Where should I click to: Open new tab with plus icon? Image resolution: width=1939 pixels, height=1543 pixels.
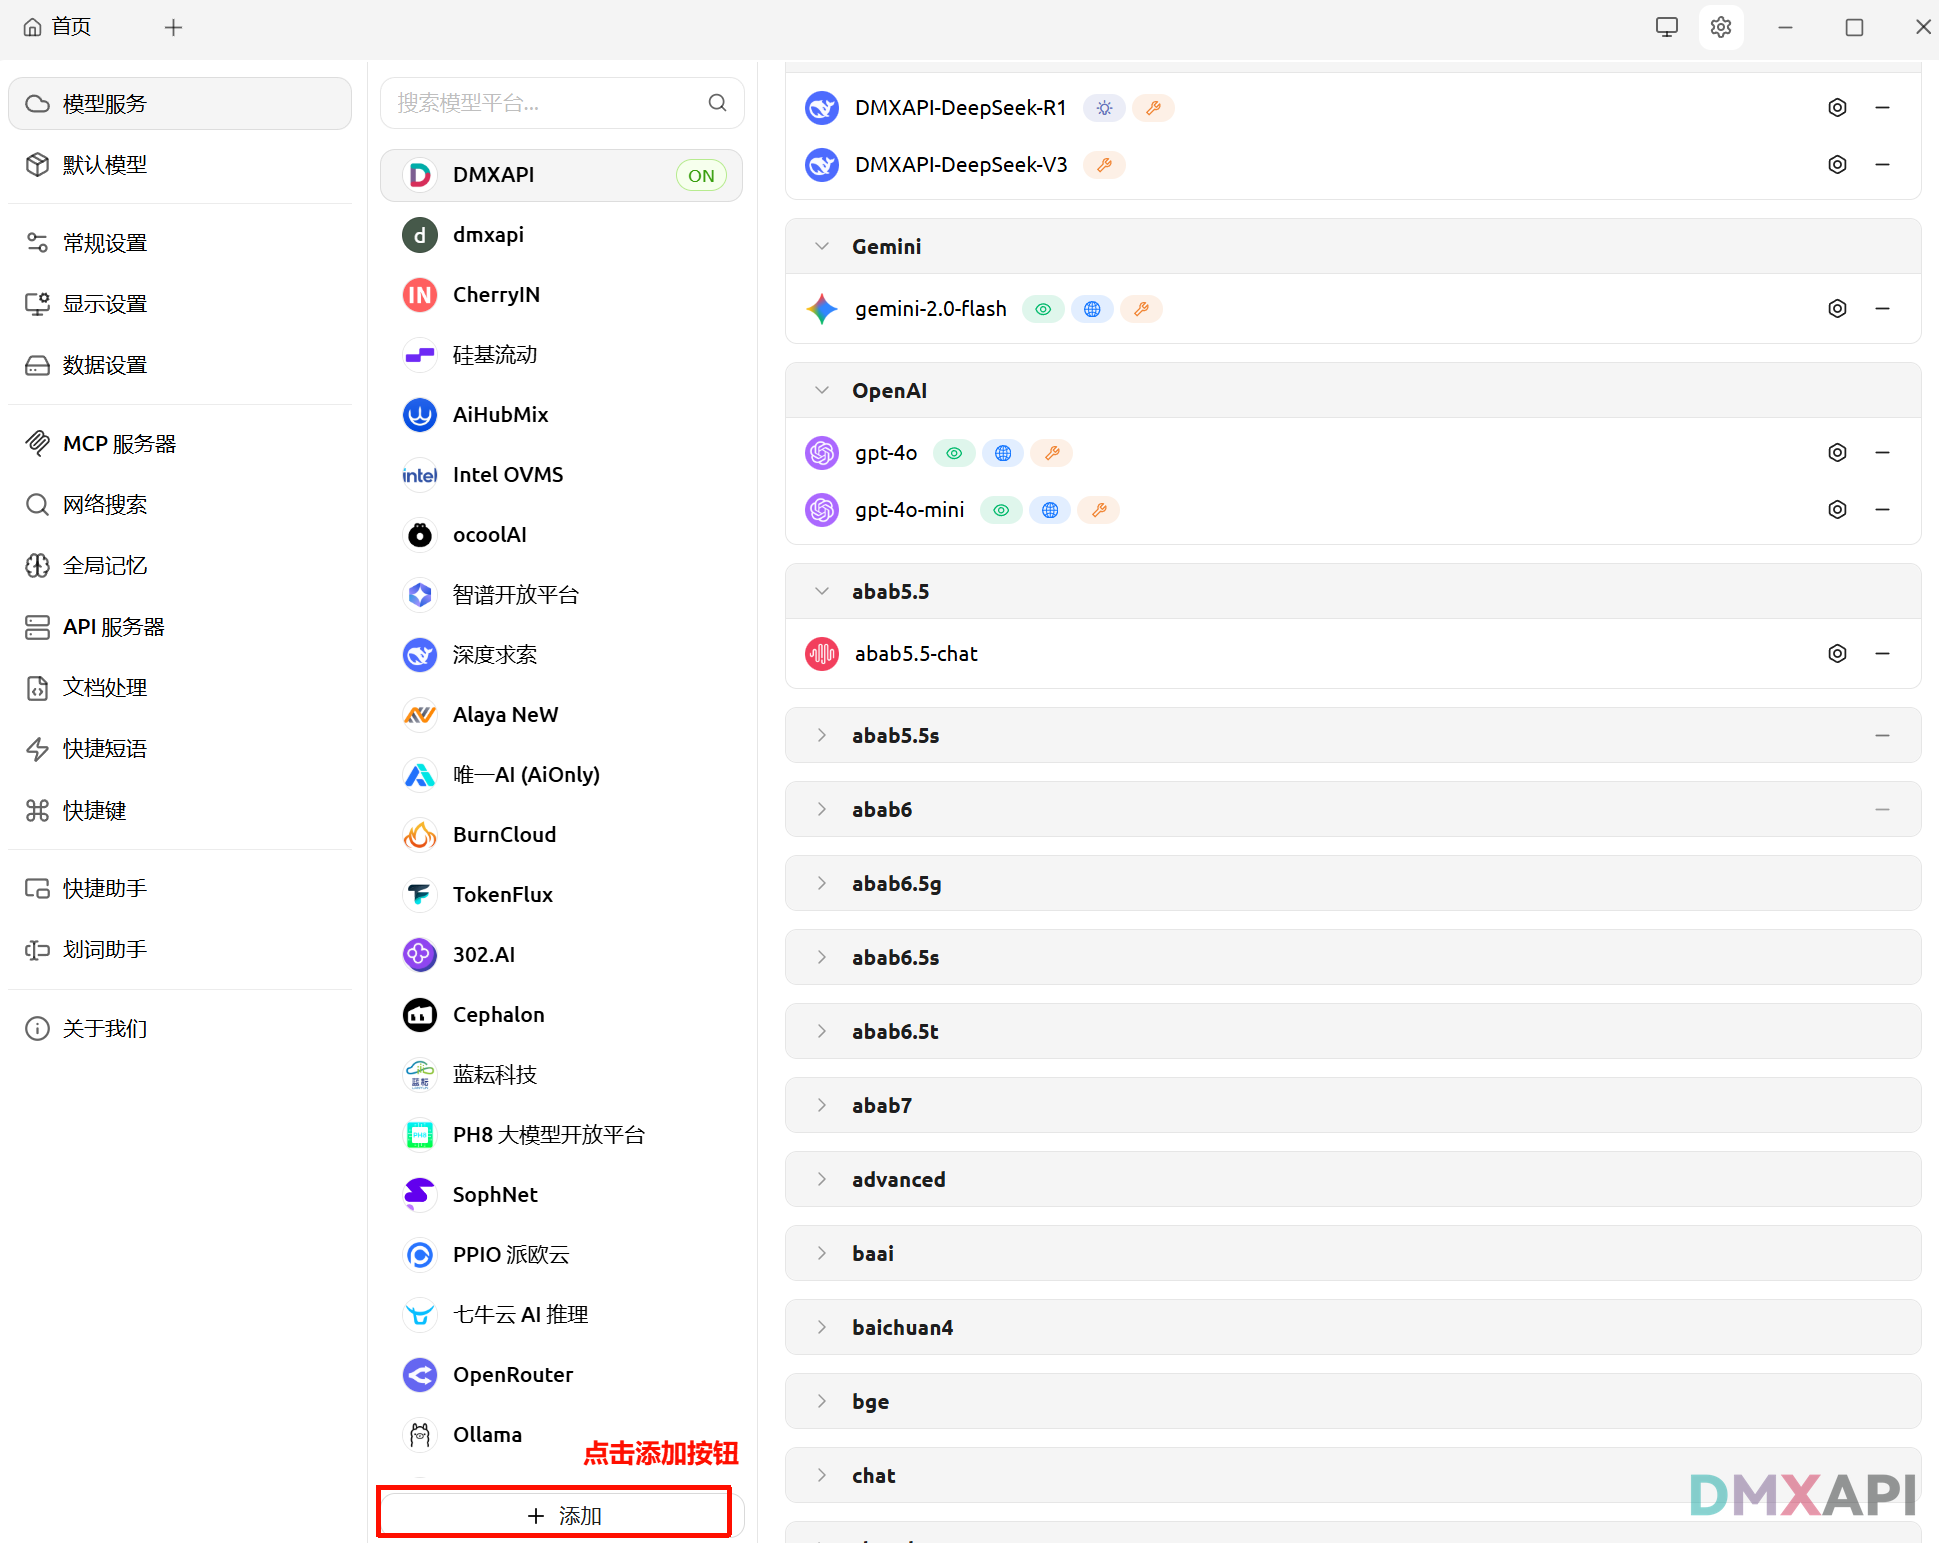(173, 27)
